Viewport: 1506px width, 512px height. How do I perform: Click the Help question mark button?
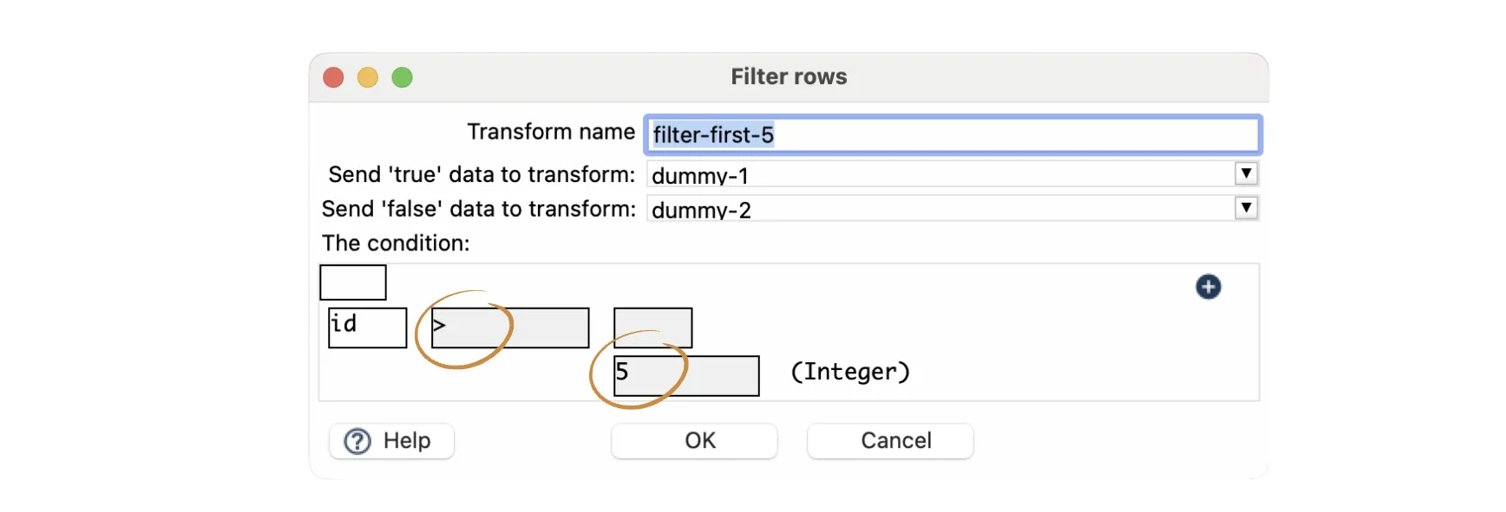[x=391, y=441]
